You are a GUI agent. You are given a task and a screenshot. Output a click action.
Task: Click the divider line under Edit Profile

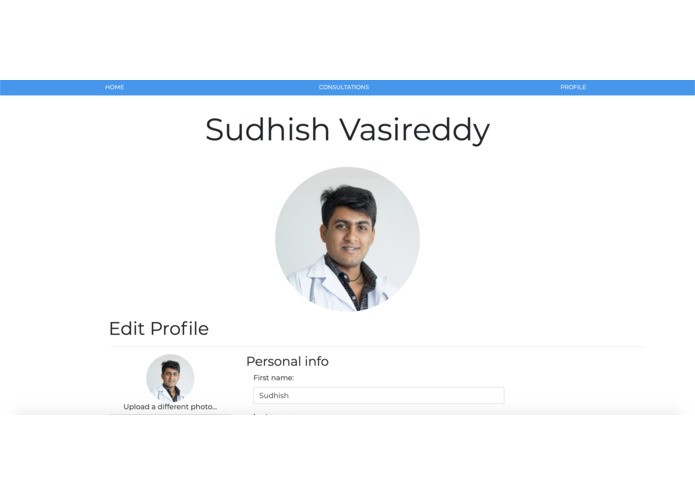coord(376,346)
